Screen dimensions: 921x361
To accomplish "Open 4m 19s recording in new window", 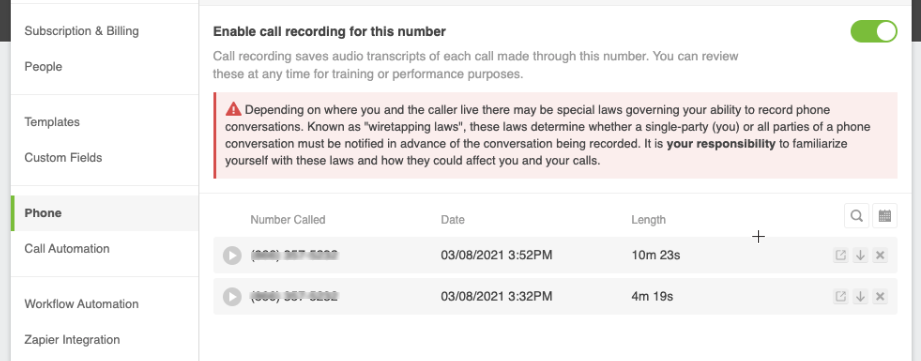I will click(841, 296).
